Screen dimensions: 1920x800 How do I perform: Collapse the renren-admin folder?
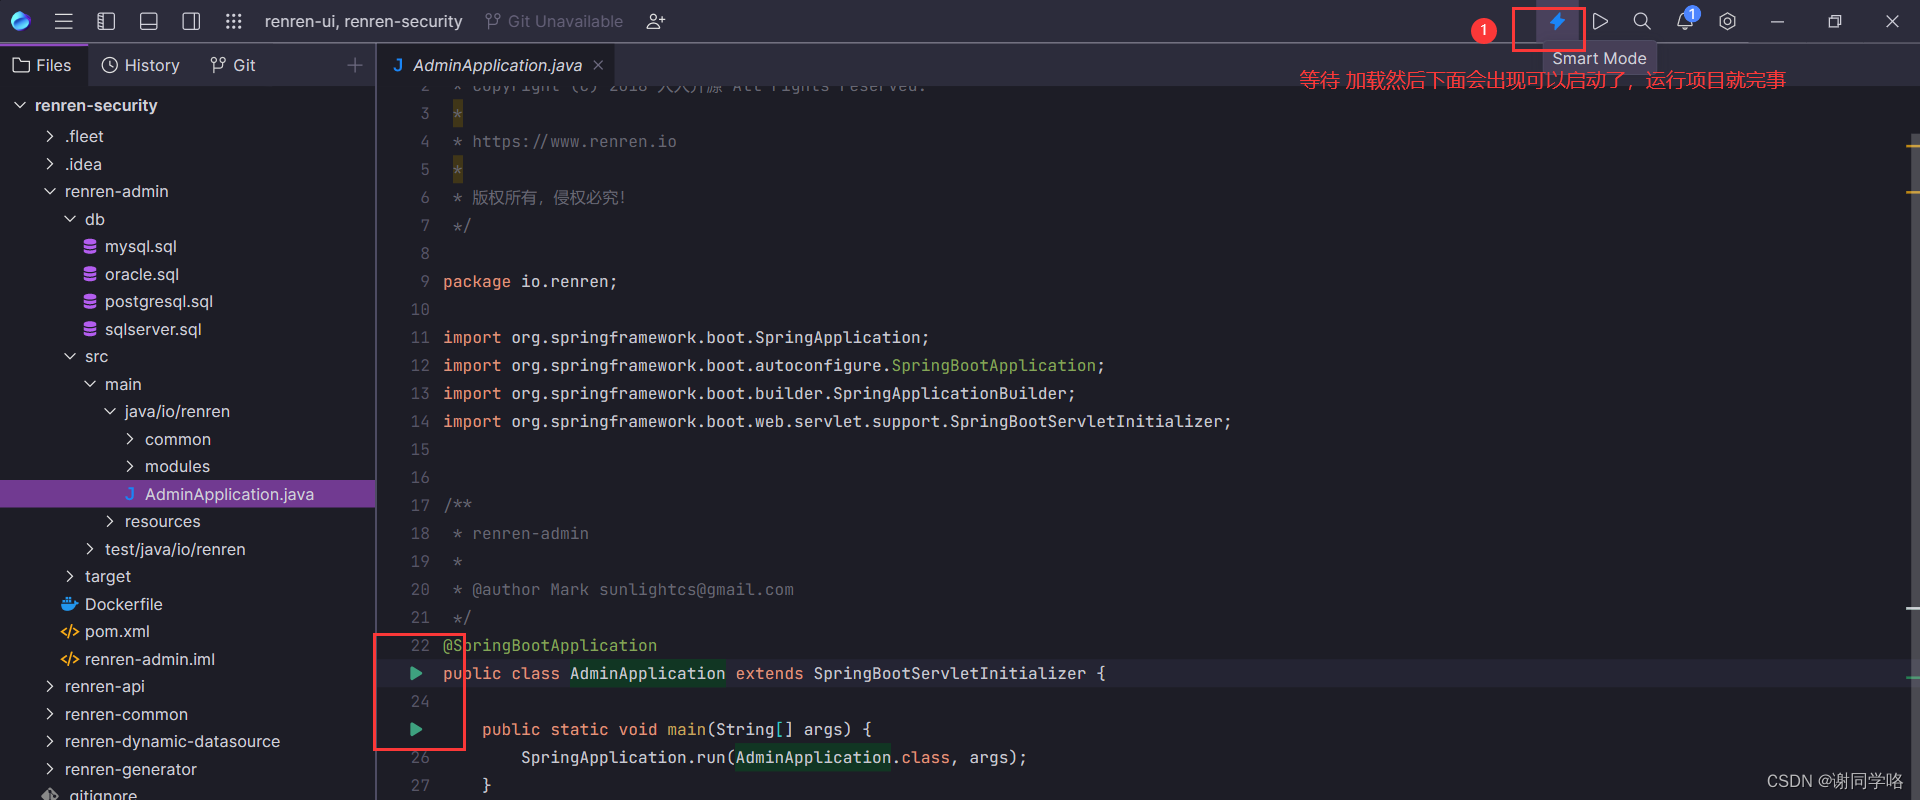(50, 191)
